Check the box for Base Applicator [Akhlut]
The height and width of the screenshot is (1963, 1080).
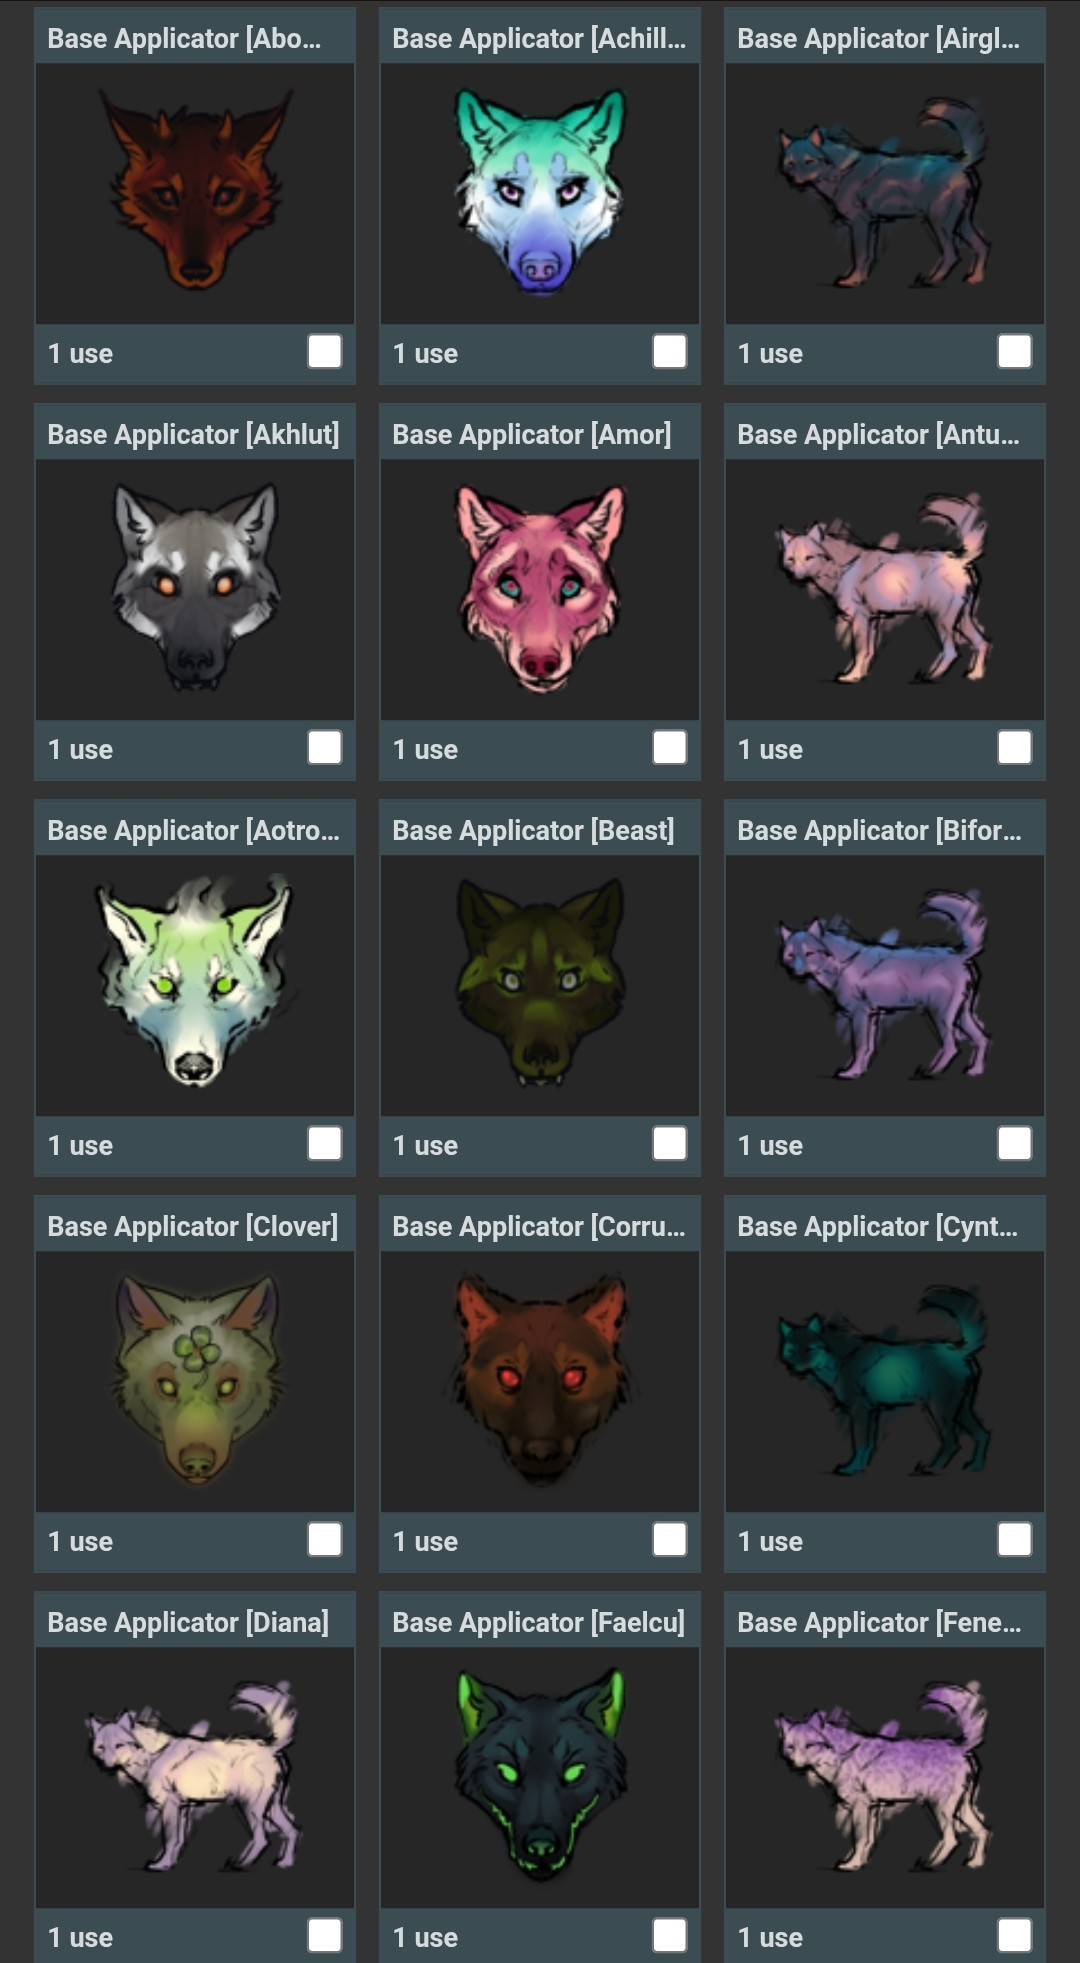[x=325, y=748]
